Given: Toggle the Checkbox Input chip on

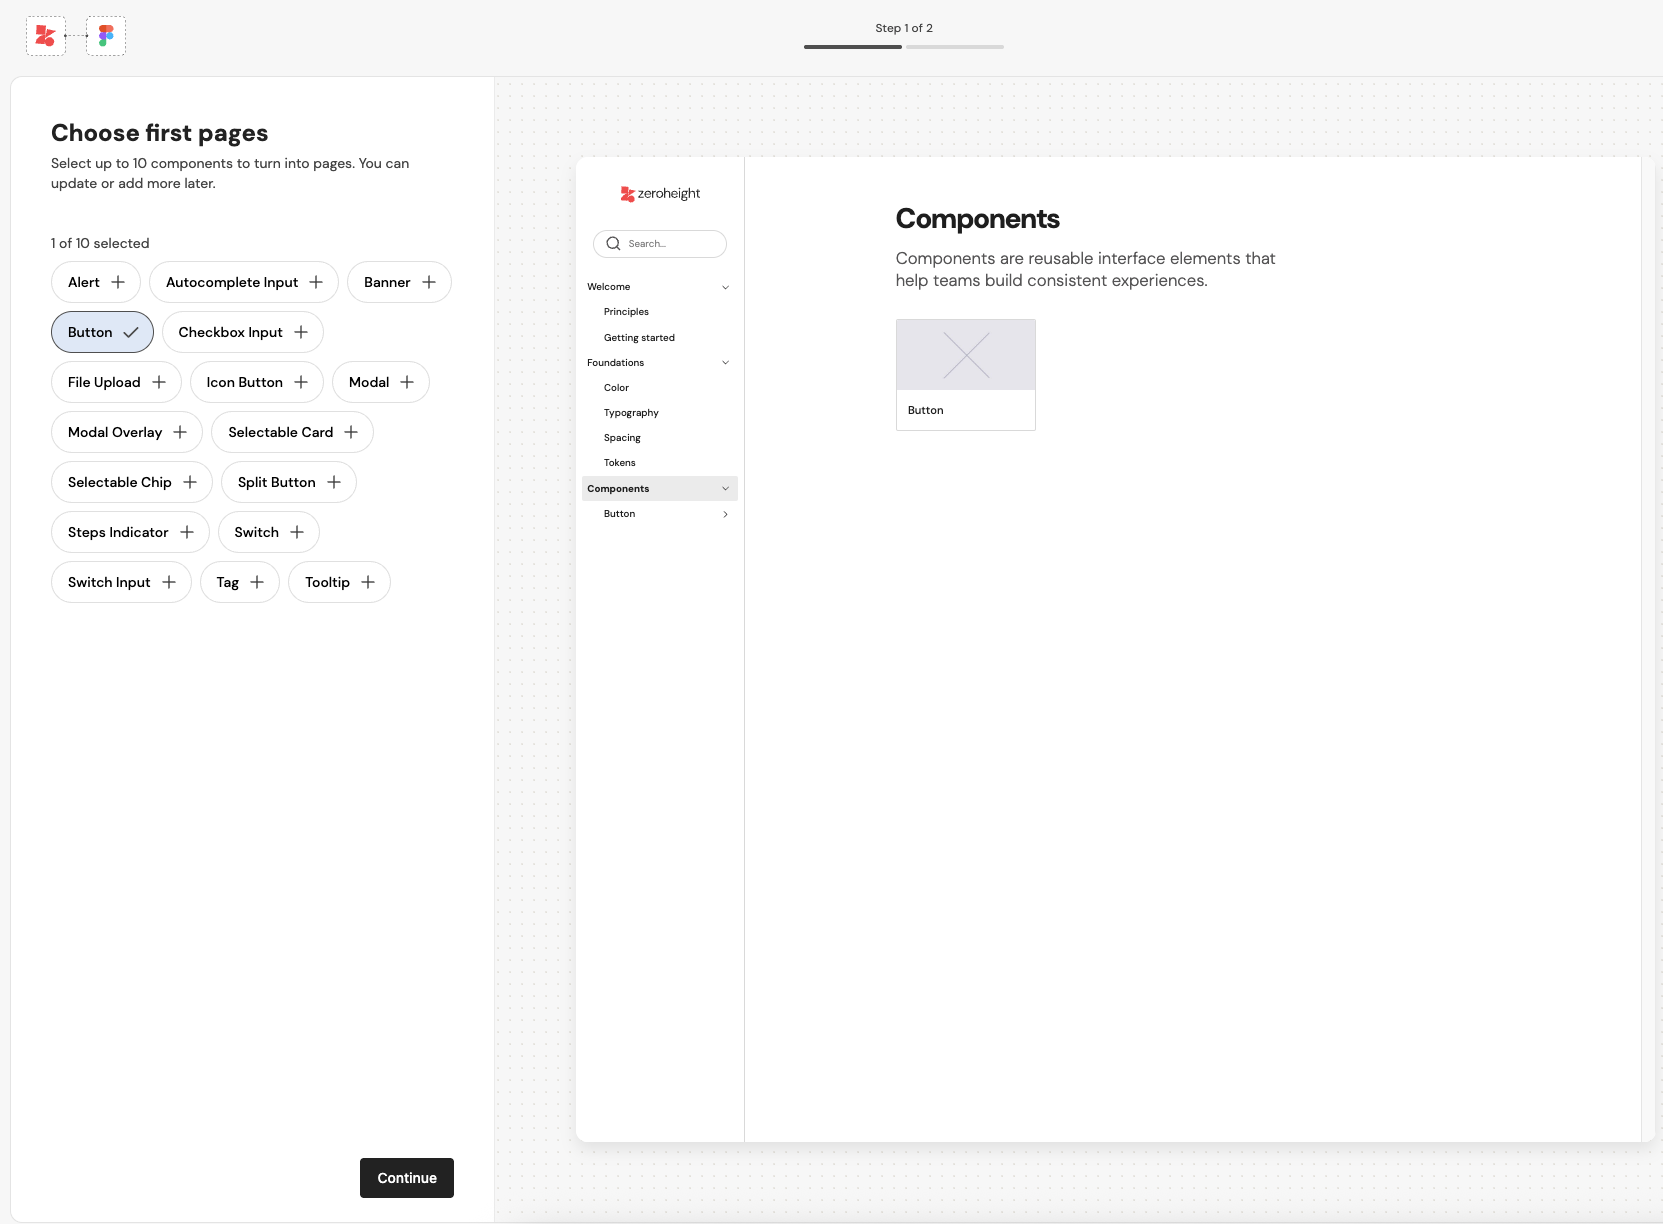Looking at the screenshot, I should point(242,332).
